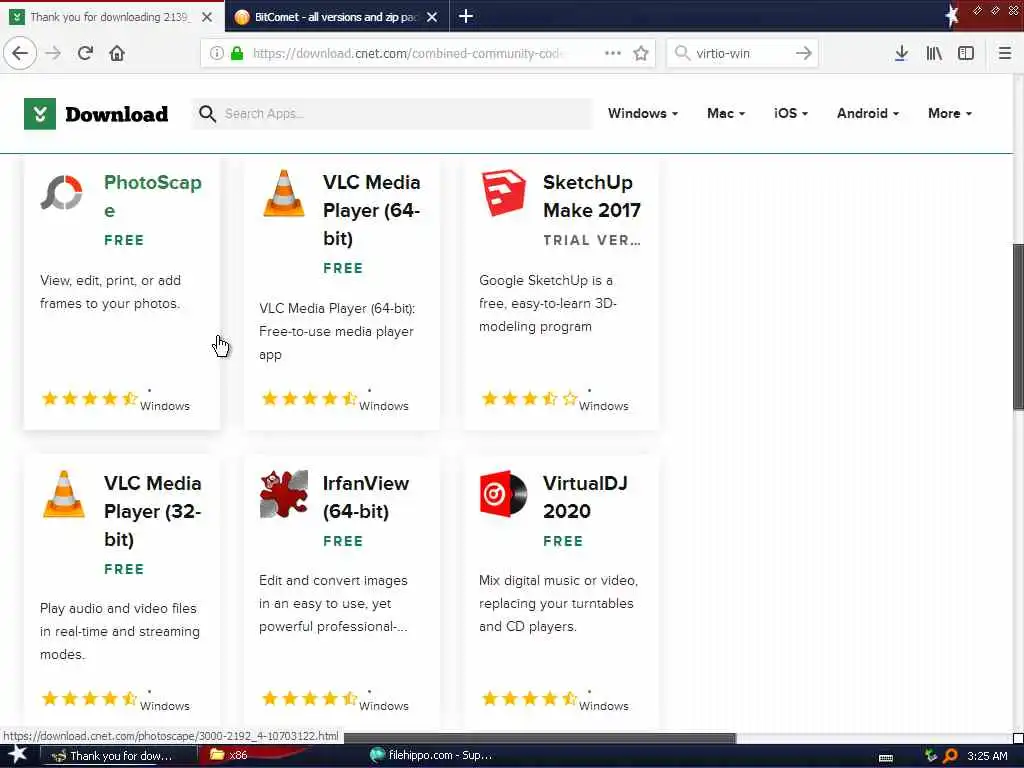Open a new browser tab with plus
The width and height of the screenshot is (1024, 768).
(x=466, y=16)
